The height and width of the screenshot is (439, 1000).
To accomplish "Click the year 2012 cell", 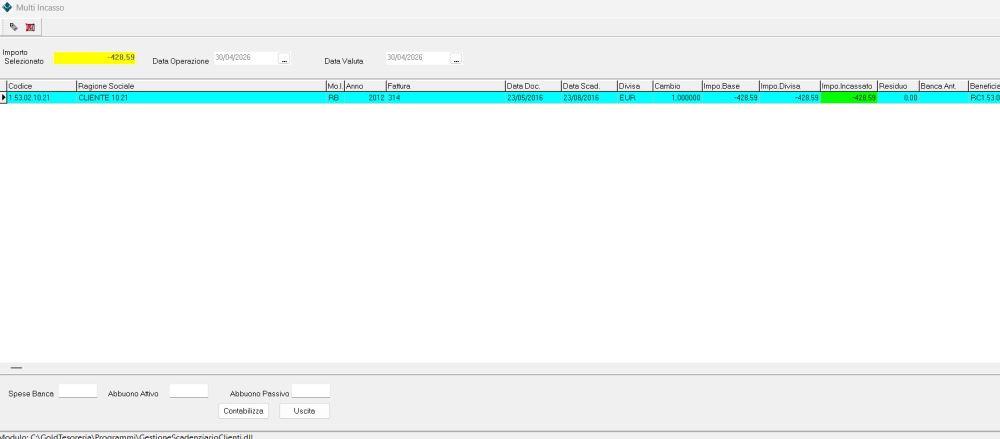I will click(365, 98).
